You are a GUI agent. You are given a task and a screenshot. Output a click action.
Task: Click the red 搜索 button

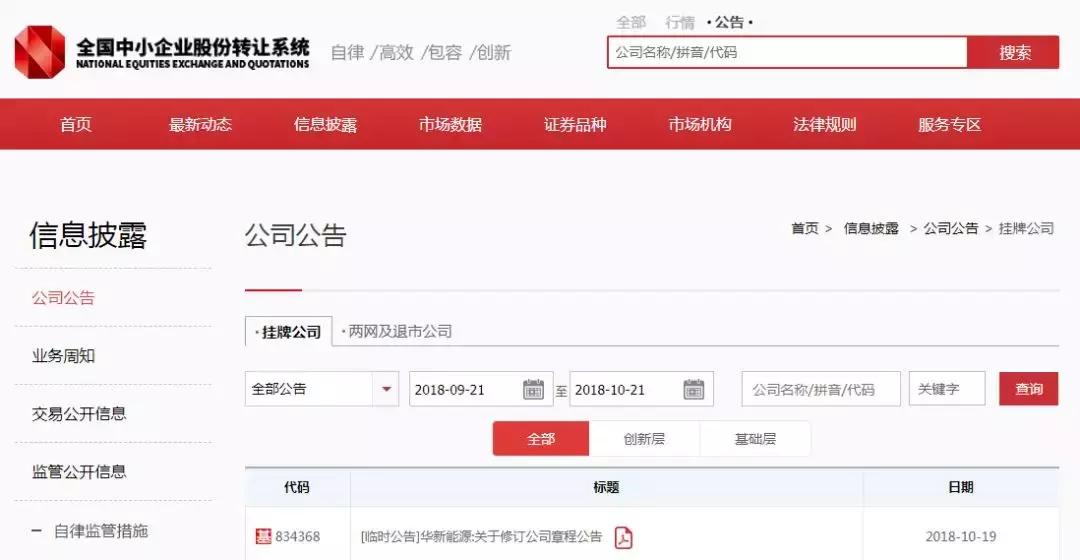click(1014, 52)
